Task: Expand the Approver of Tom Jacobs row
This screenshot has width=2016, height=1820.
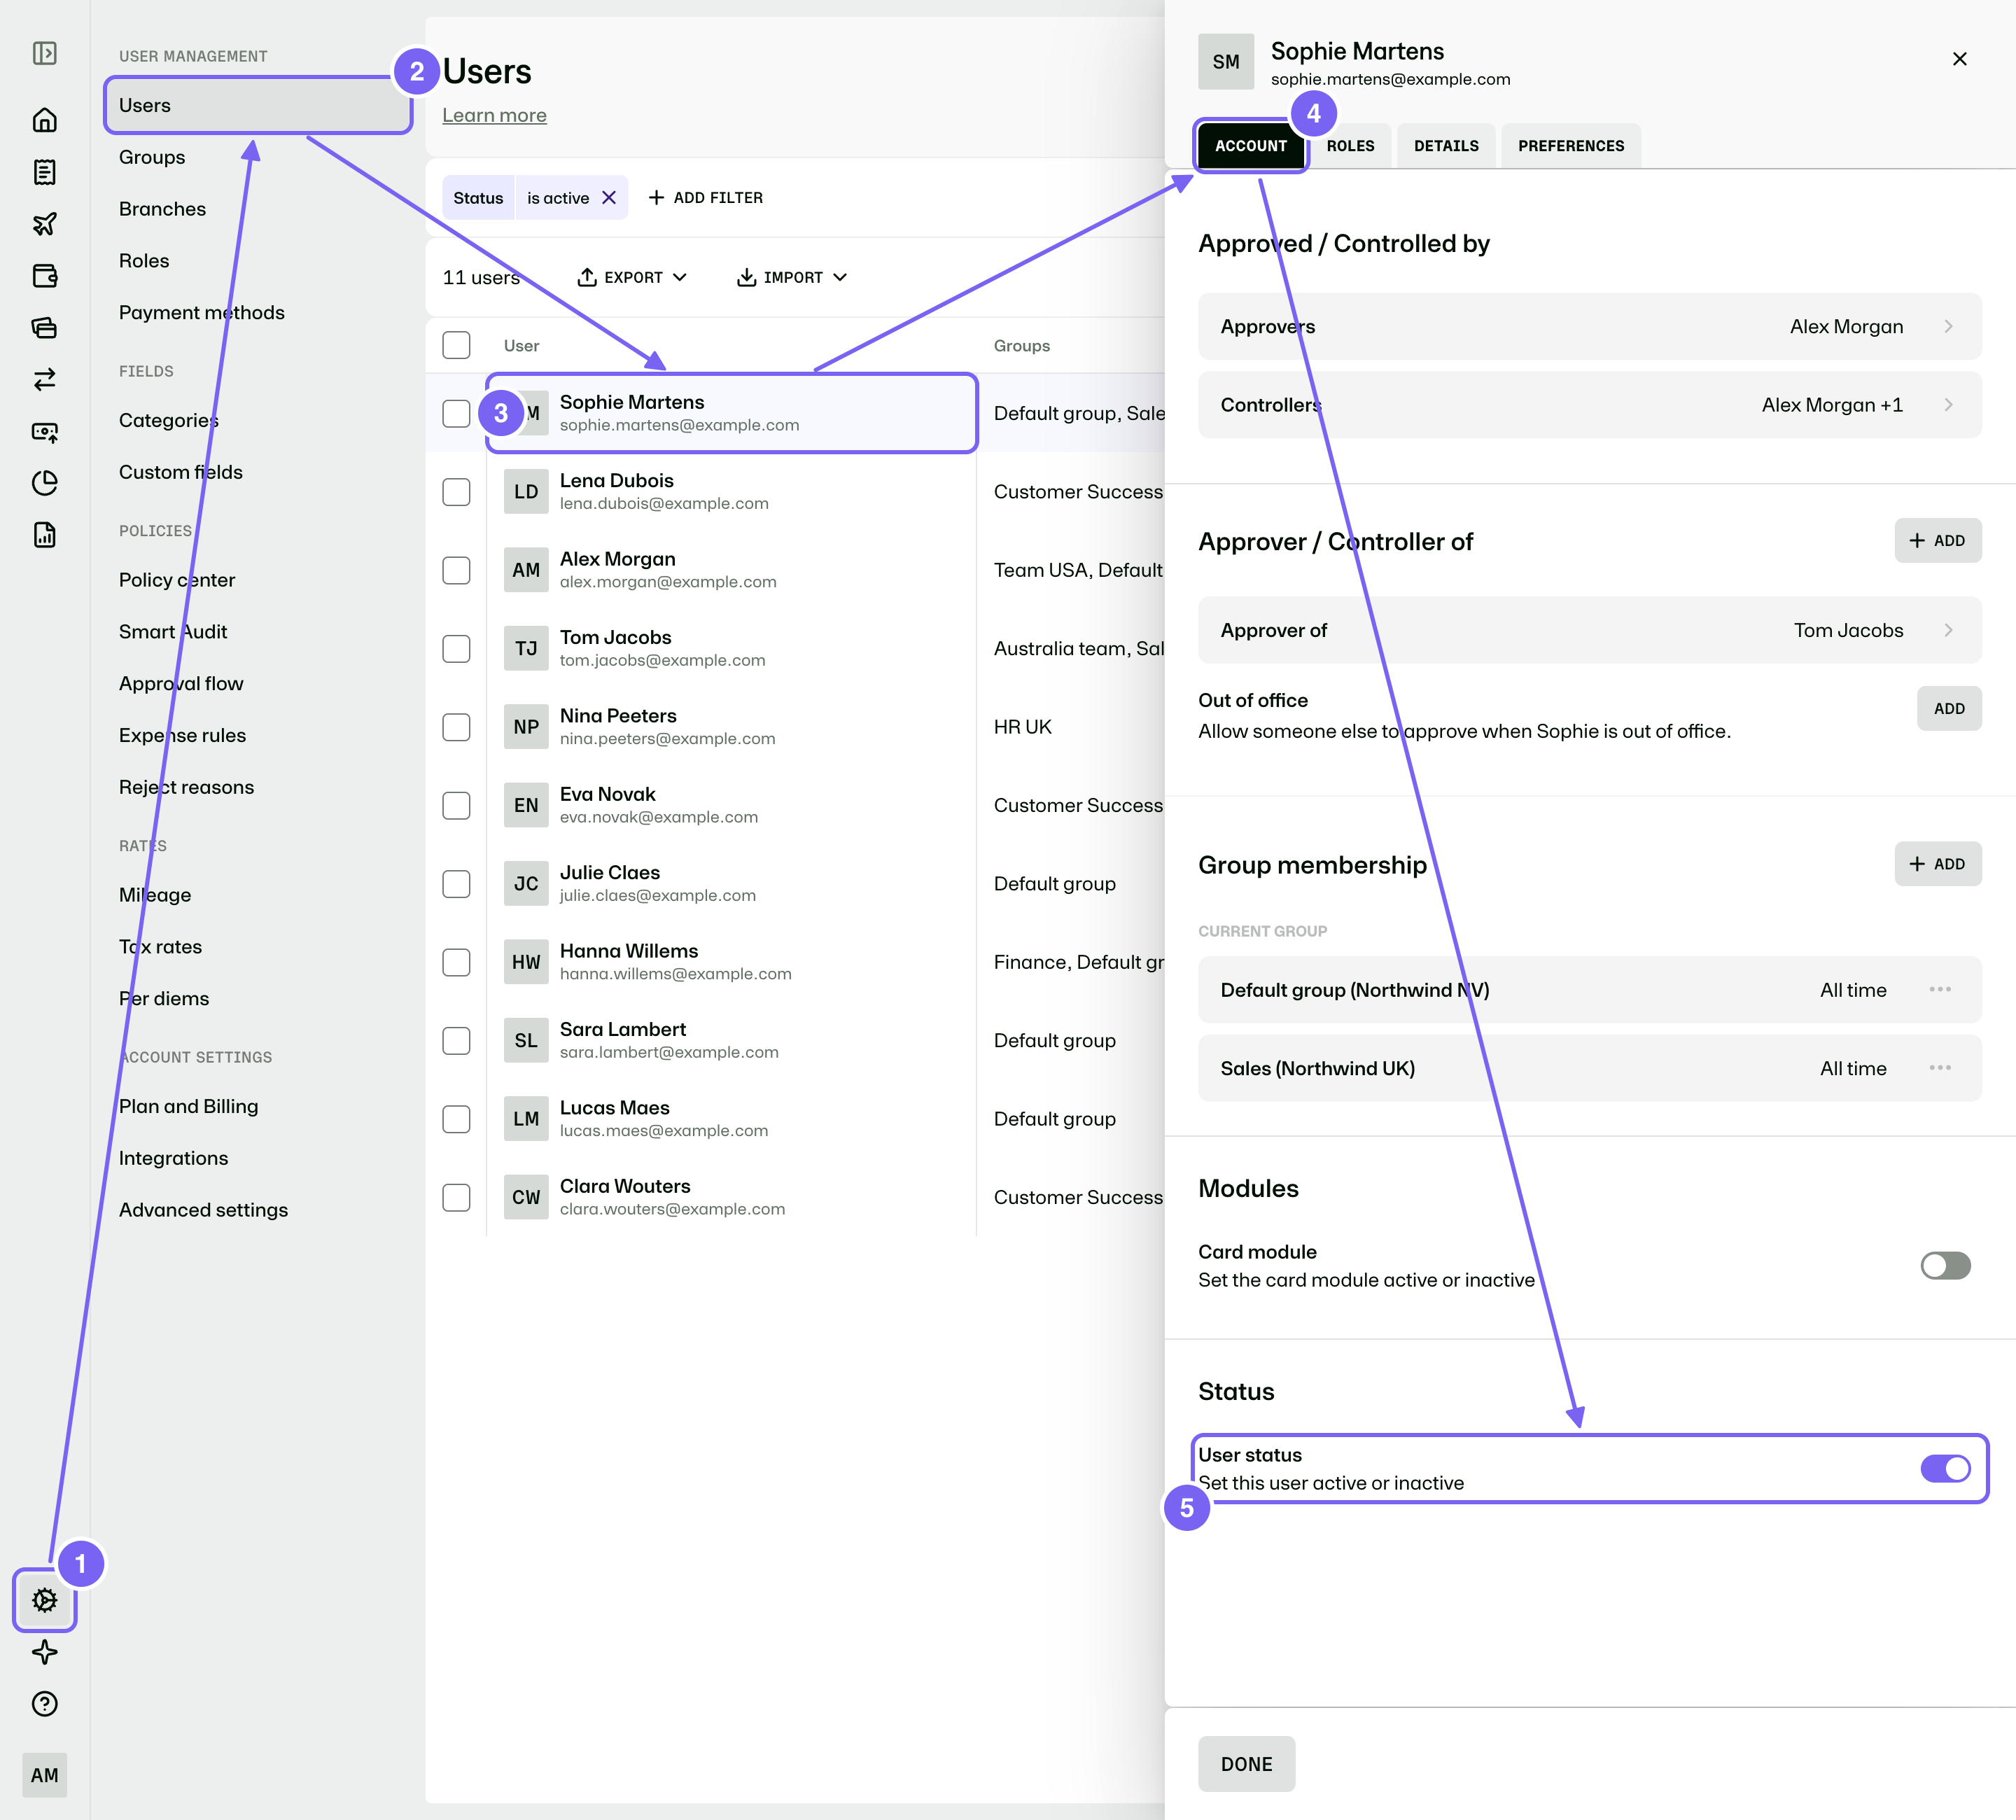Action: (x=1590, y=630)
